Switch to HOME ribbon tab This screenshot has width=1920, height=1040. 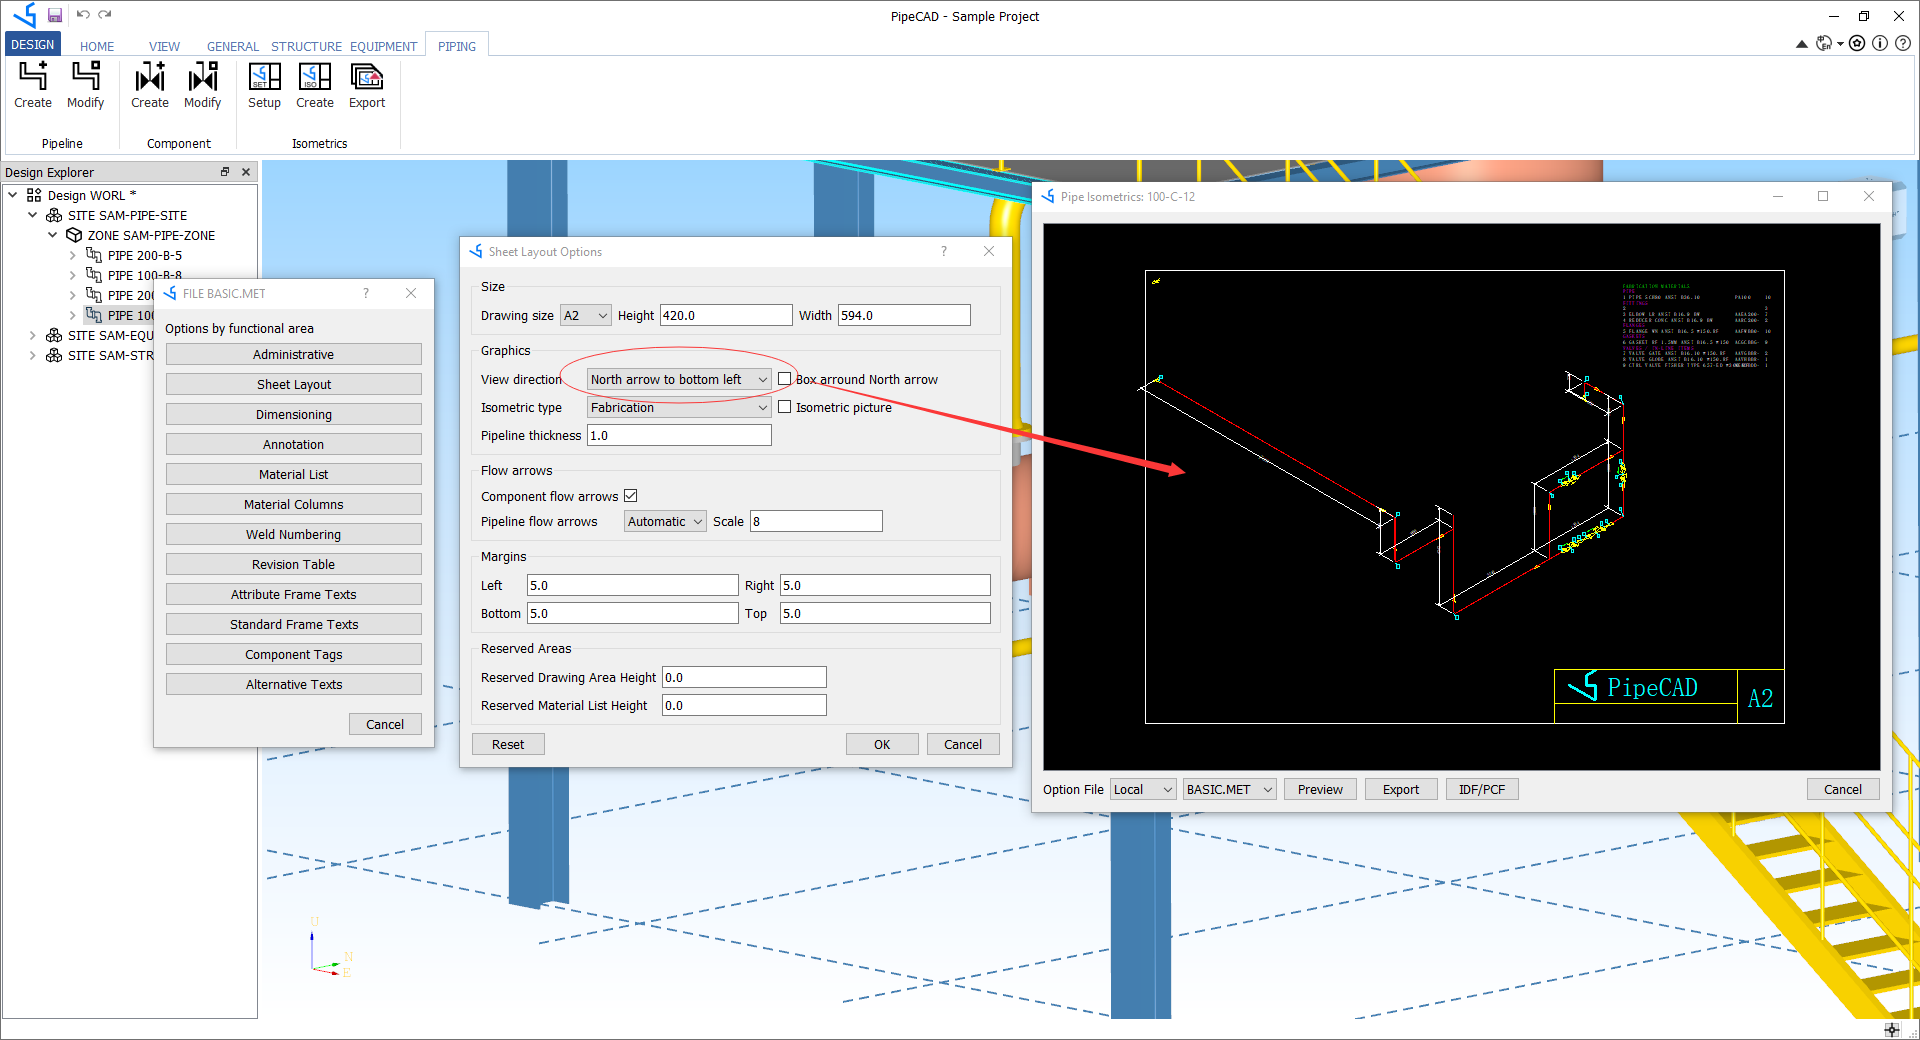tap(97, 46)
